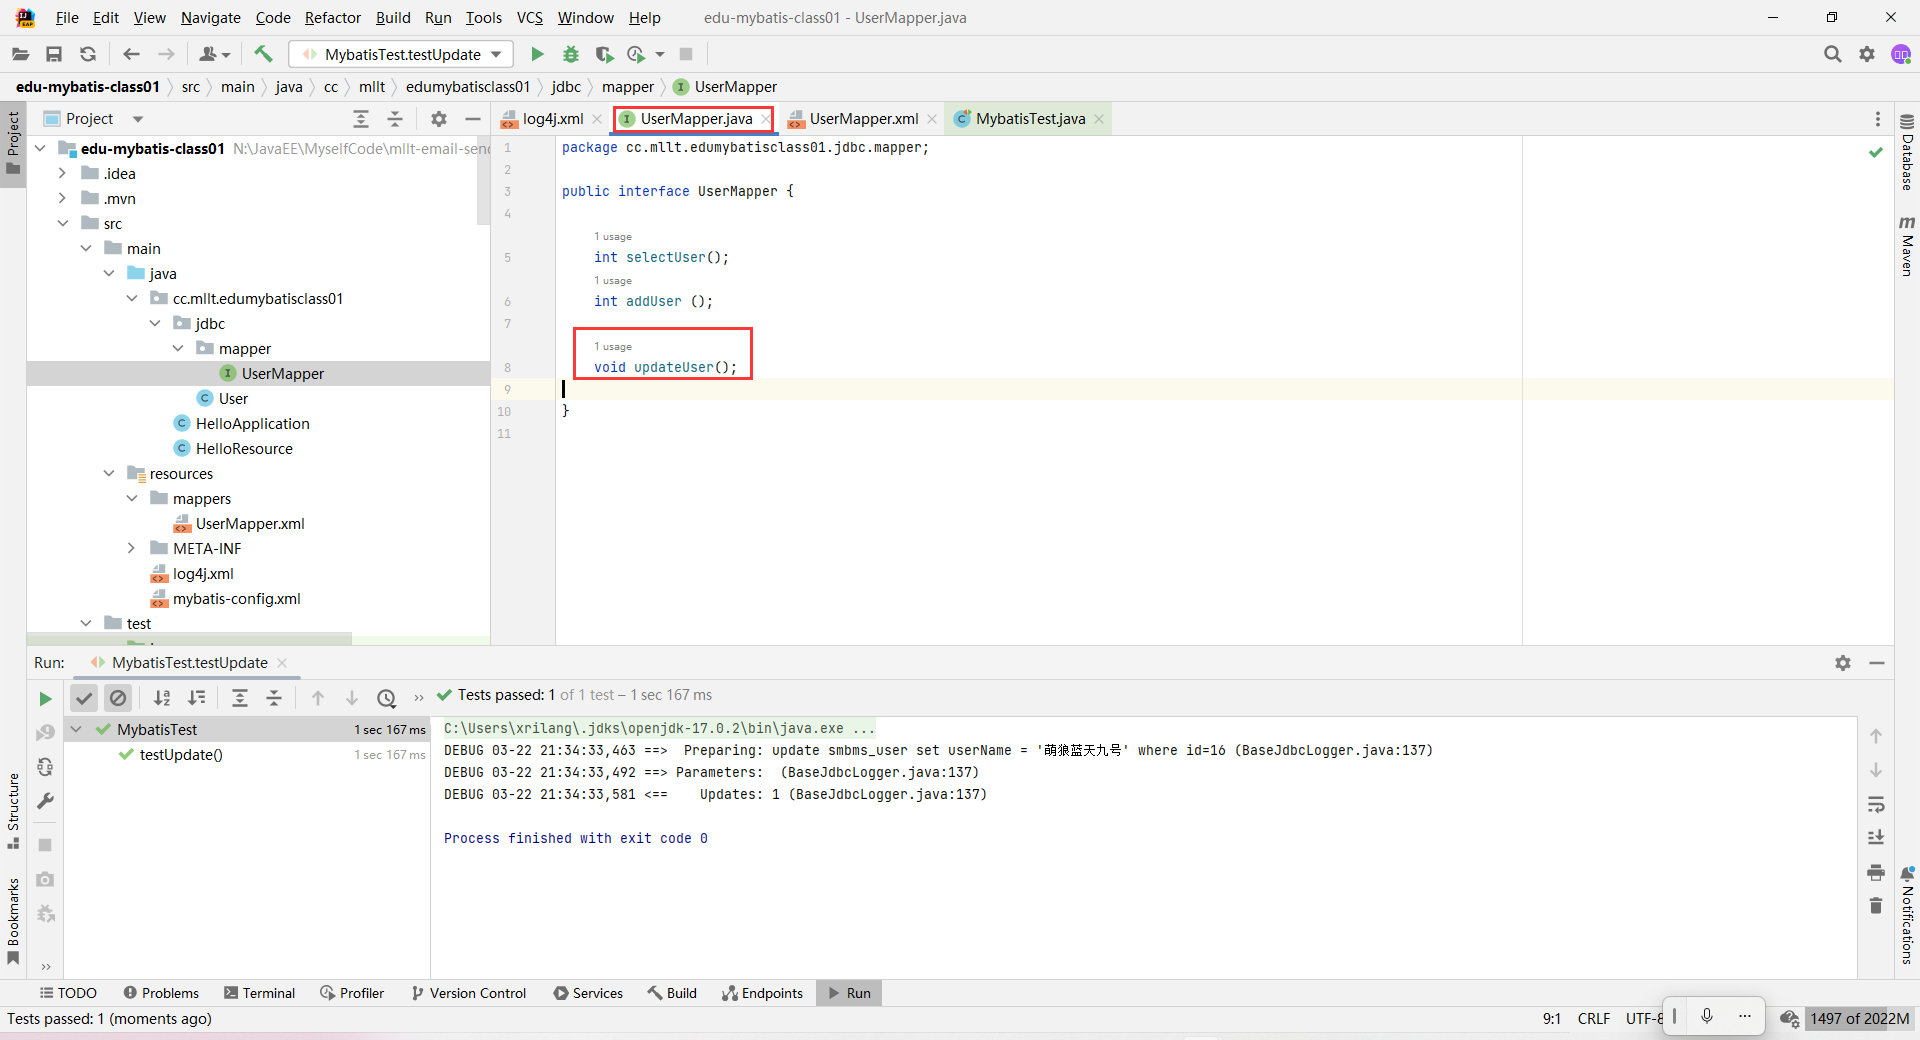Navigate back with the left arrow

131,54
